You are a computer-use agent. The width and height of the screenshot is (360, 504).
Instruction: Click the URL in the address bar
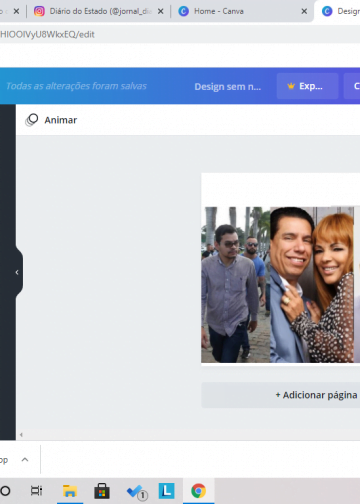coord(47,34)
